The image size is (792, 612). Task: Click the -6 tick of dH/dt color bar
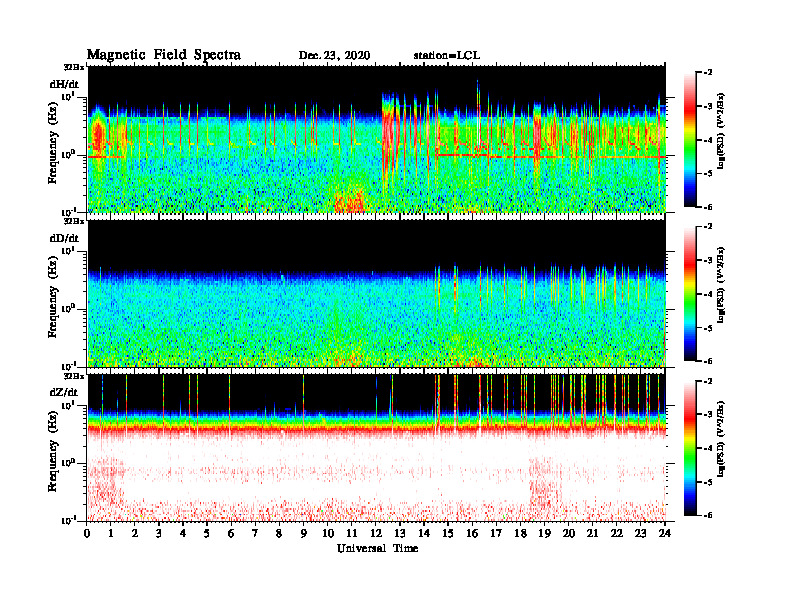(x=707, y=207)
